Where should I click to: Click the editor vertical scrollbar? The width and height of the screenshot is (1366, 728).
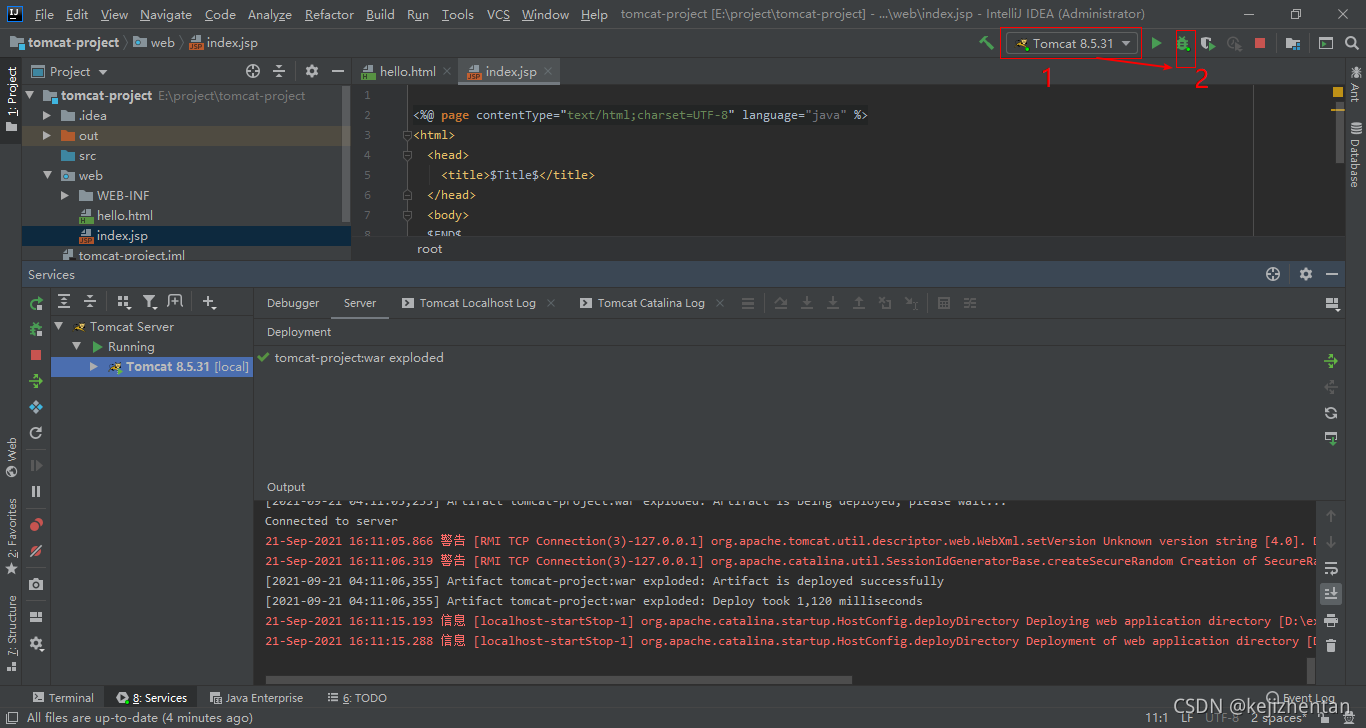tap(1339, 133)
